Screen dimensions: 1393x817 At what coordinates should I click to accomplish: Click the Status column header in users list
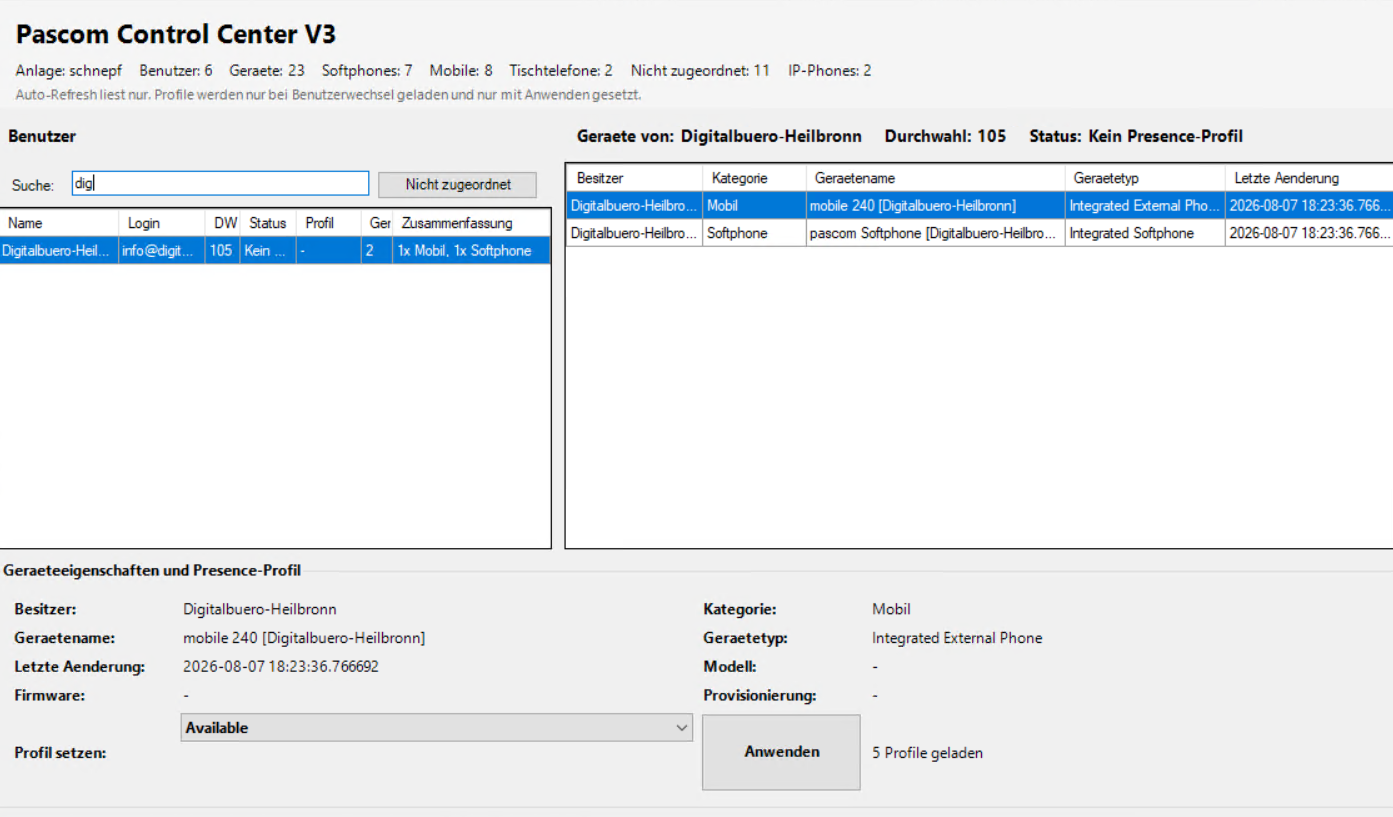[x=268, y=223]
